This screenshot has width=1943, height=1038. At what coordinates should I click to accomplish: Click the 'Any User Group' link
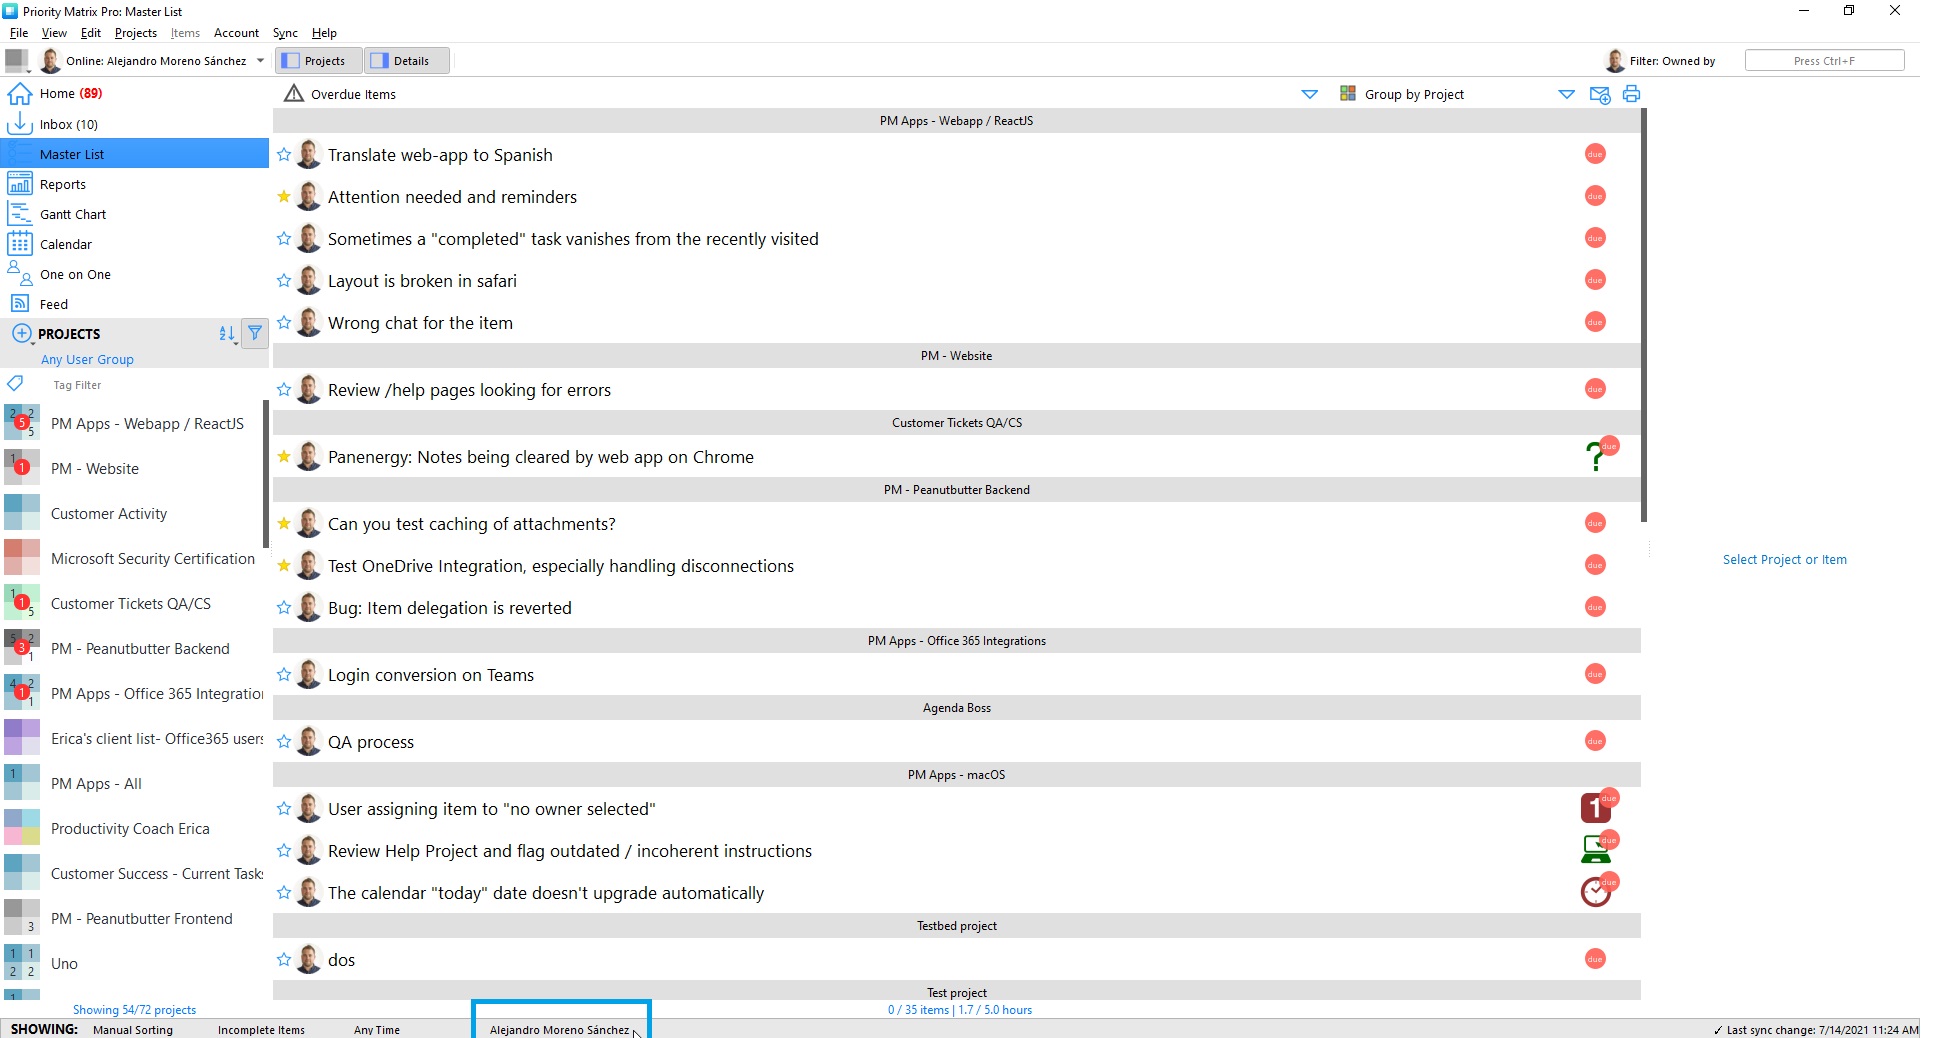tap(87, 359)
